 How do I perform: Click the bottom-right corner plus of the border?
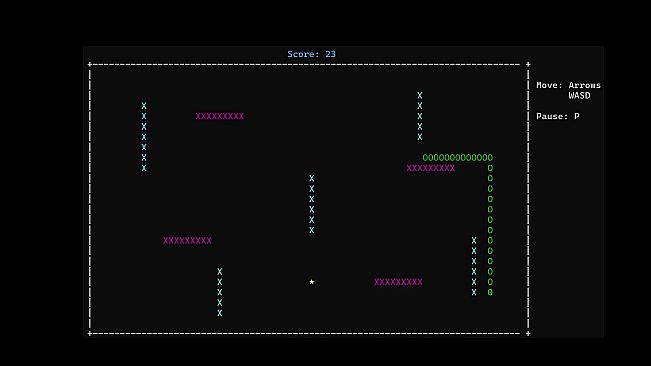tap(528, 334)
